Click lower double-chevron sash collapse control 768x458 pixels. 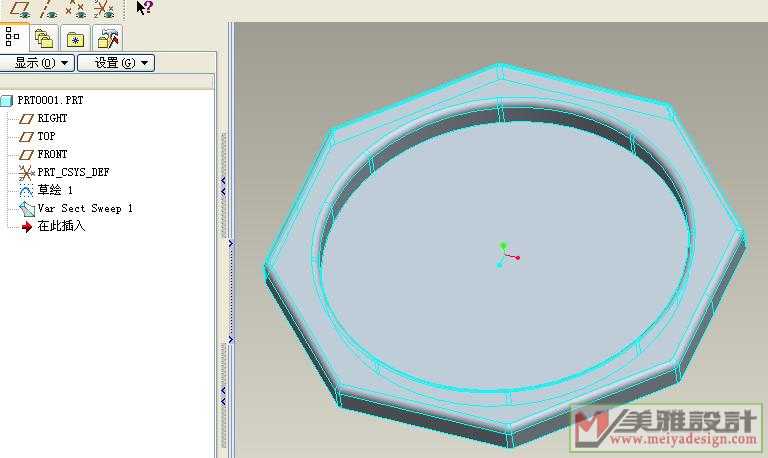coord(223,396)
